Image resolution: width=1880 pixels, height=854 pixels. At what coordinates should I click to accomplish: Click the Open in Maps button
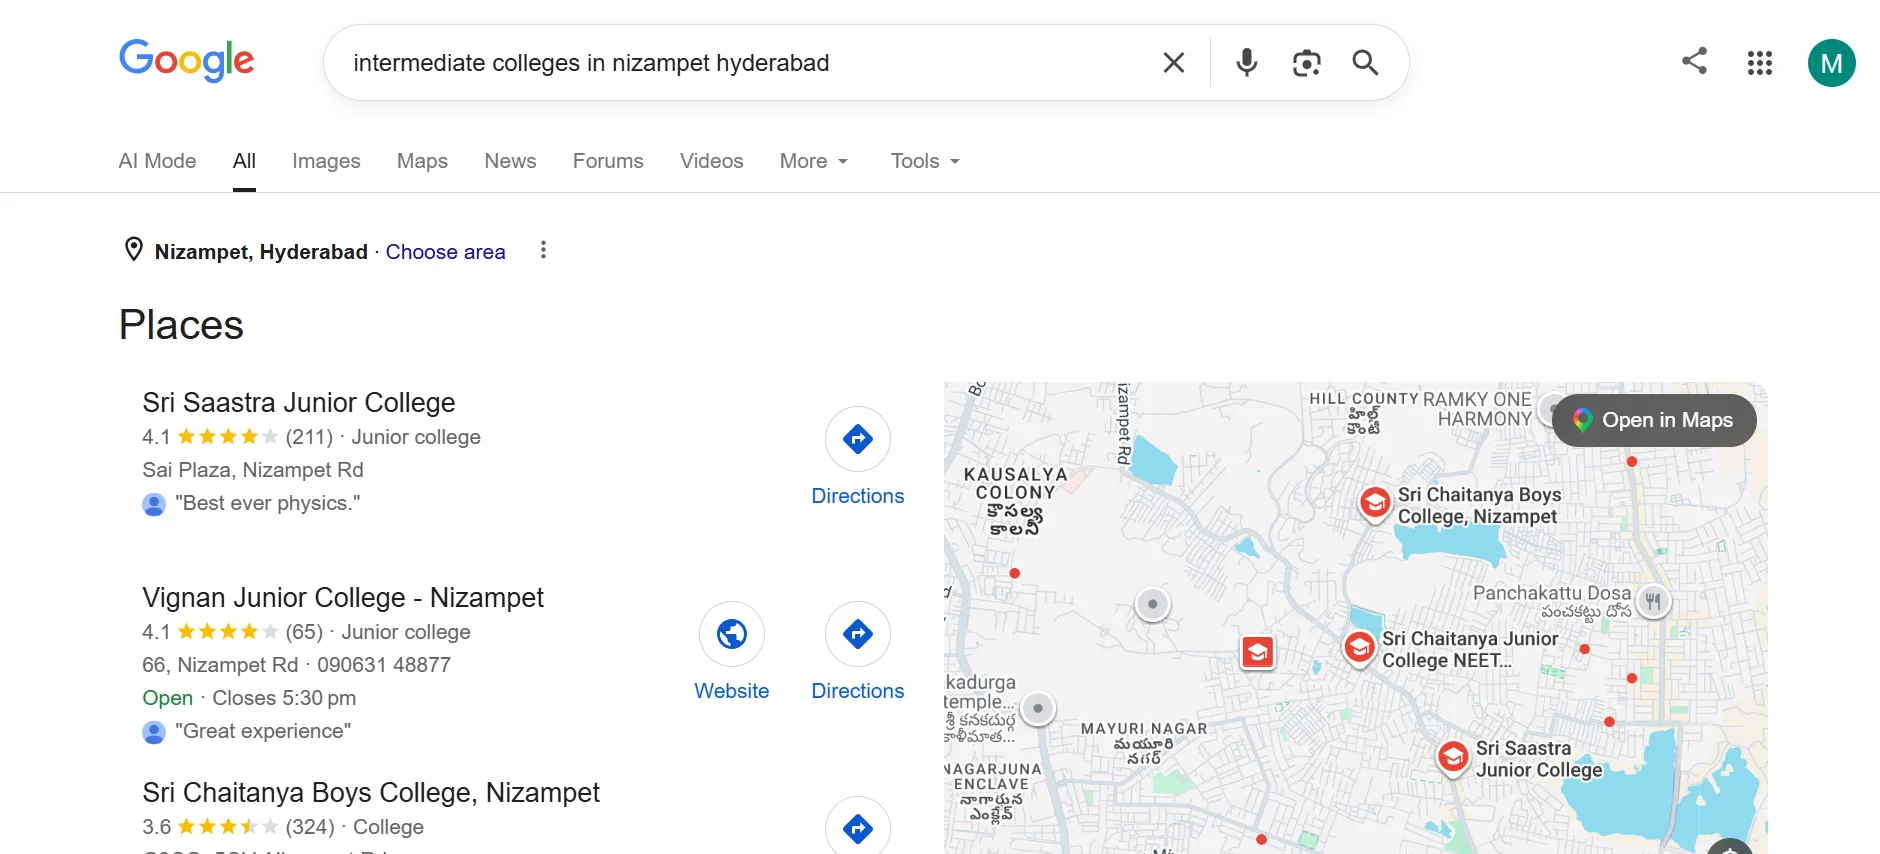tap(1654, 420)
